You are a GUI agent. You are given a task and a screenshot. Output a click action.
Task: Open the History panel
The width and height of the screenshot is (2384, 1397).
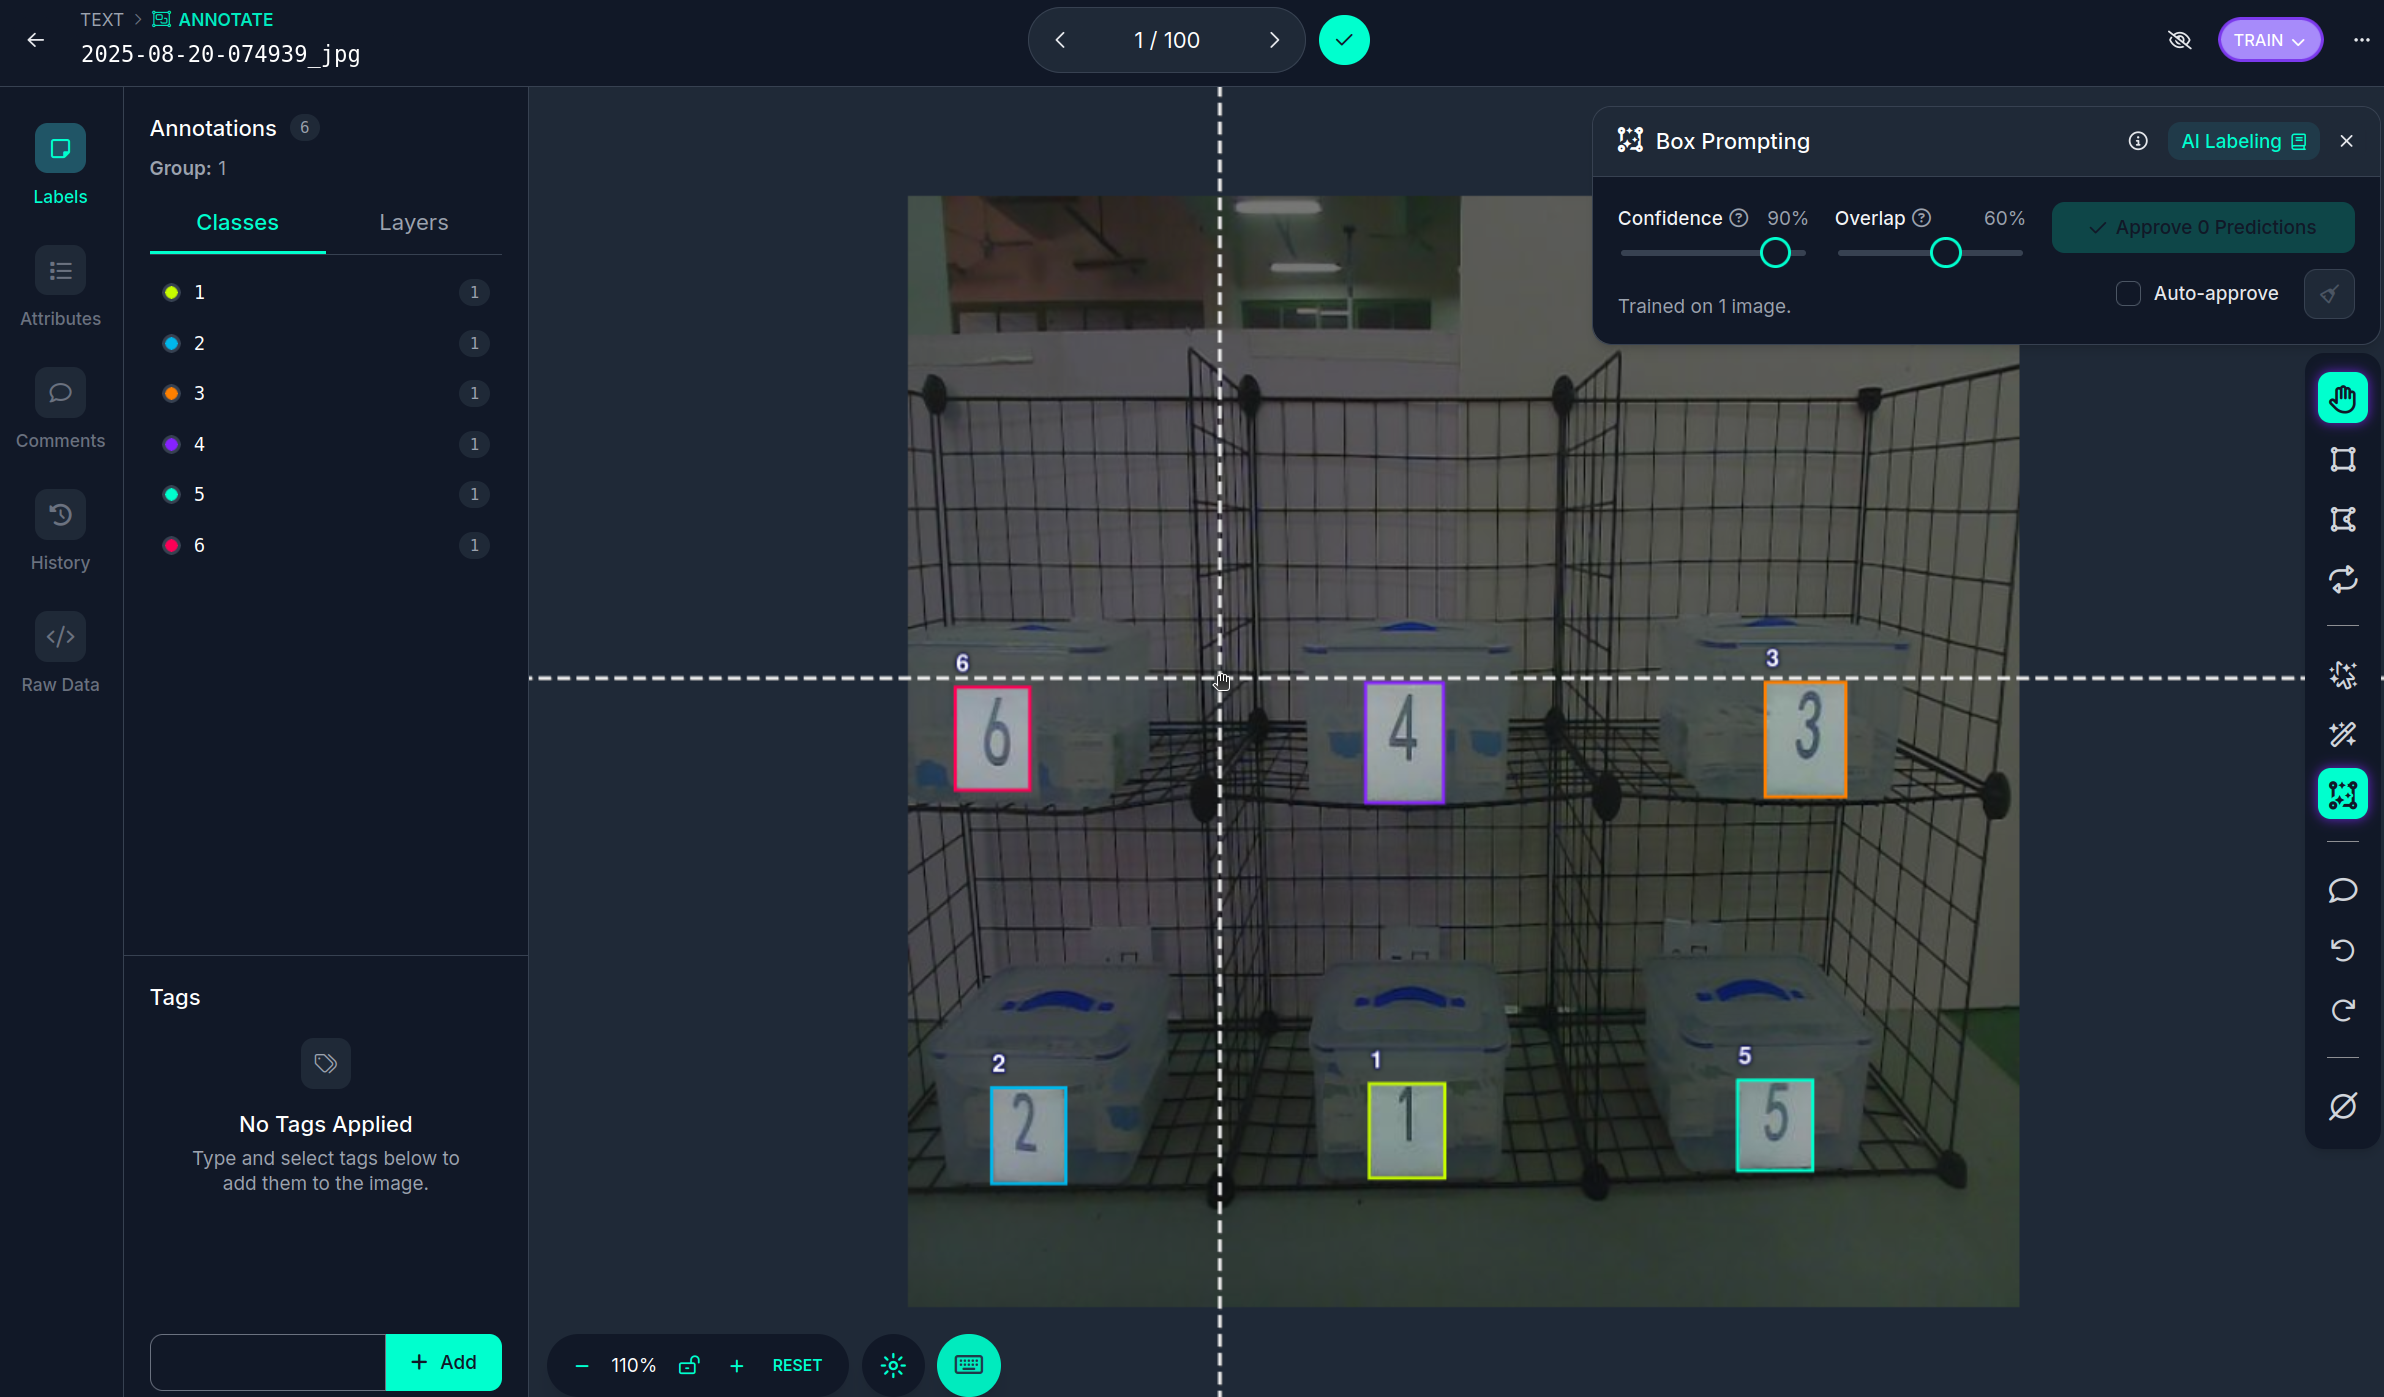pos(60,532)
